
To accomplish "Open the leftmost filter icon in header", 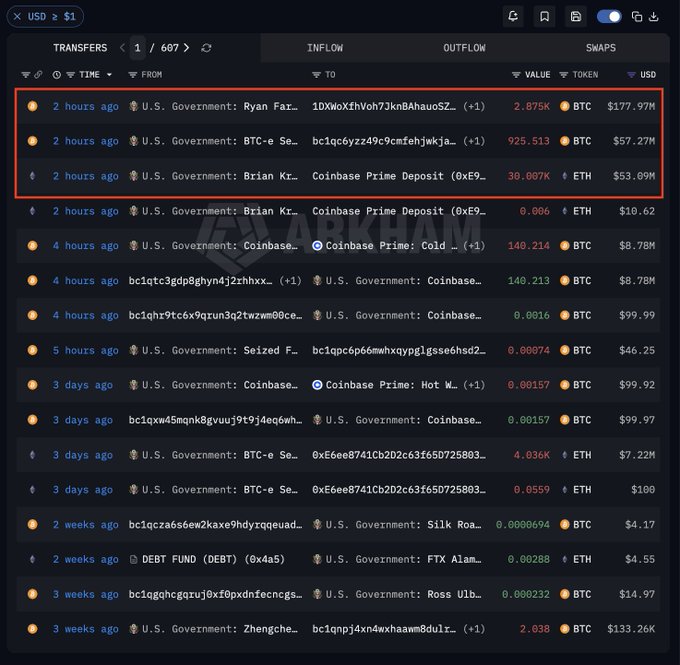I will pos(26,75).
